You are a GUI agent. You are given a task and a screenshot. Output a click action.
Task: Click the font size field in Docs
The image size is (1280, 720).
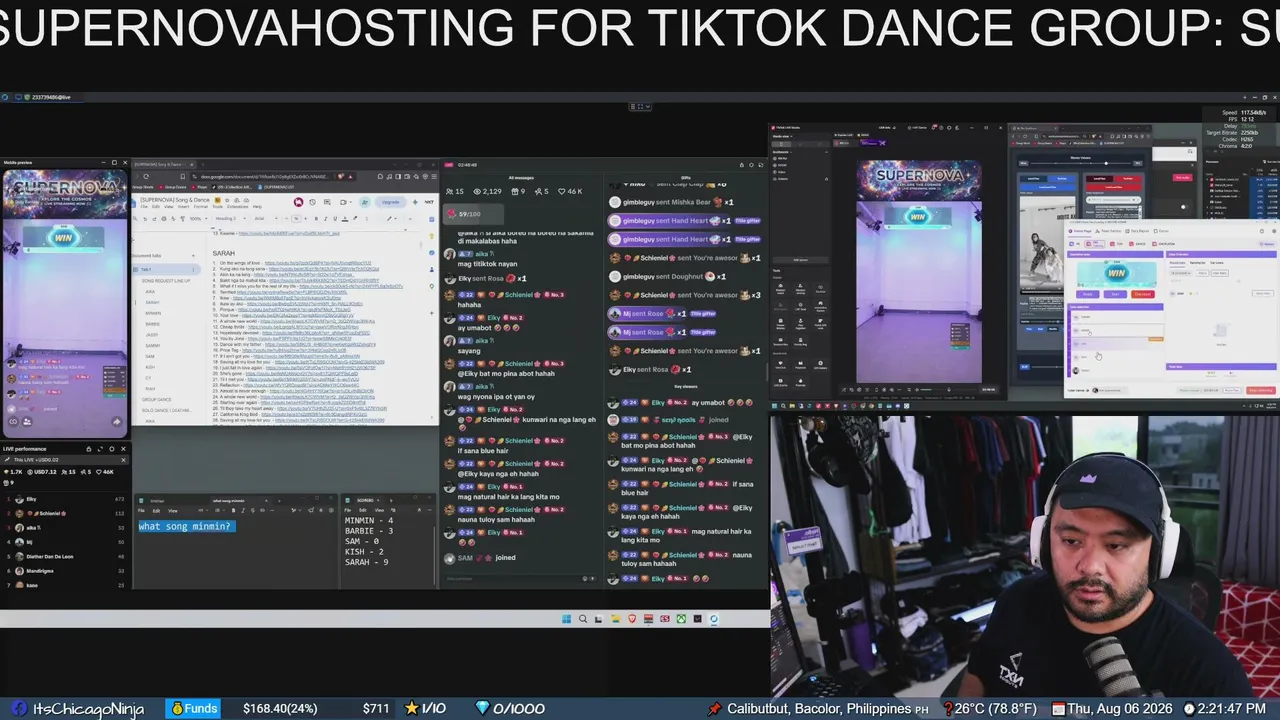(296, 219)
